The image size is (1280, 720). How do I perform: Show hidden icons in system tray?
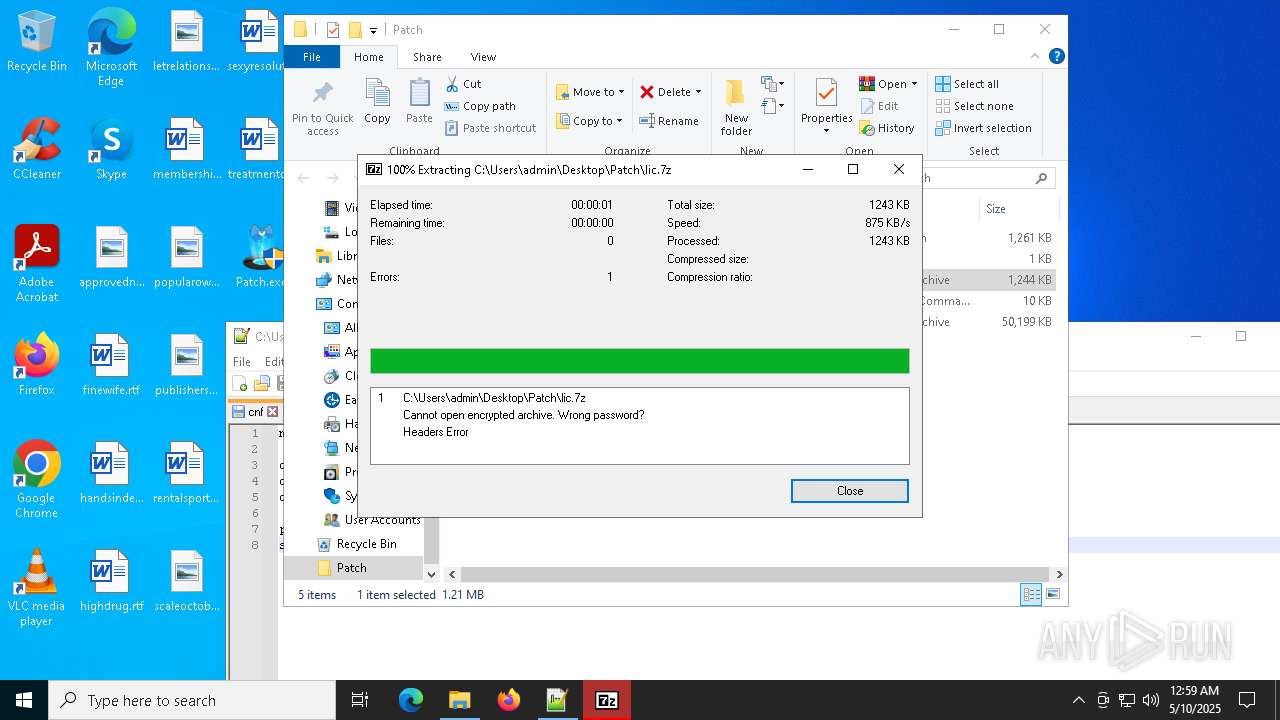1078,700
